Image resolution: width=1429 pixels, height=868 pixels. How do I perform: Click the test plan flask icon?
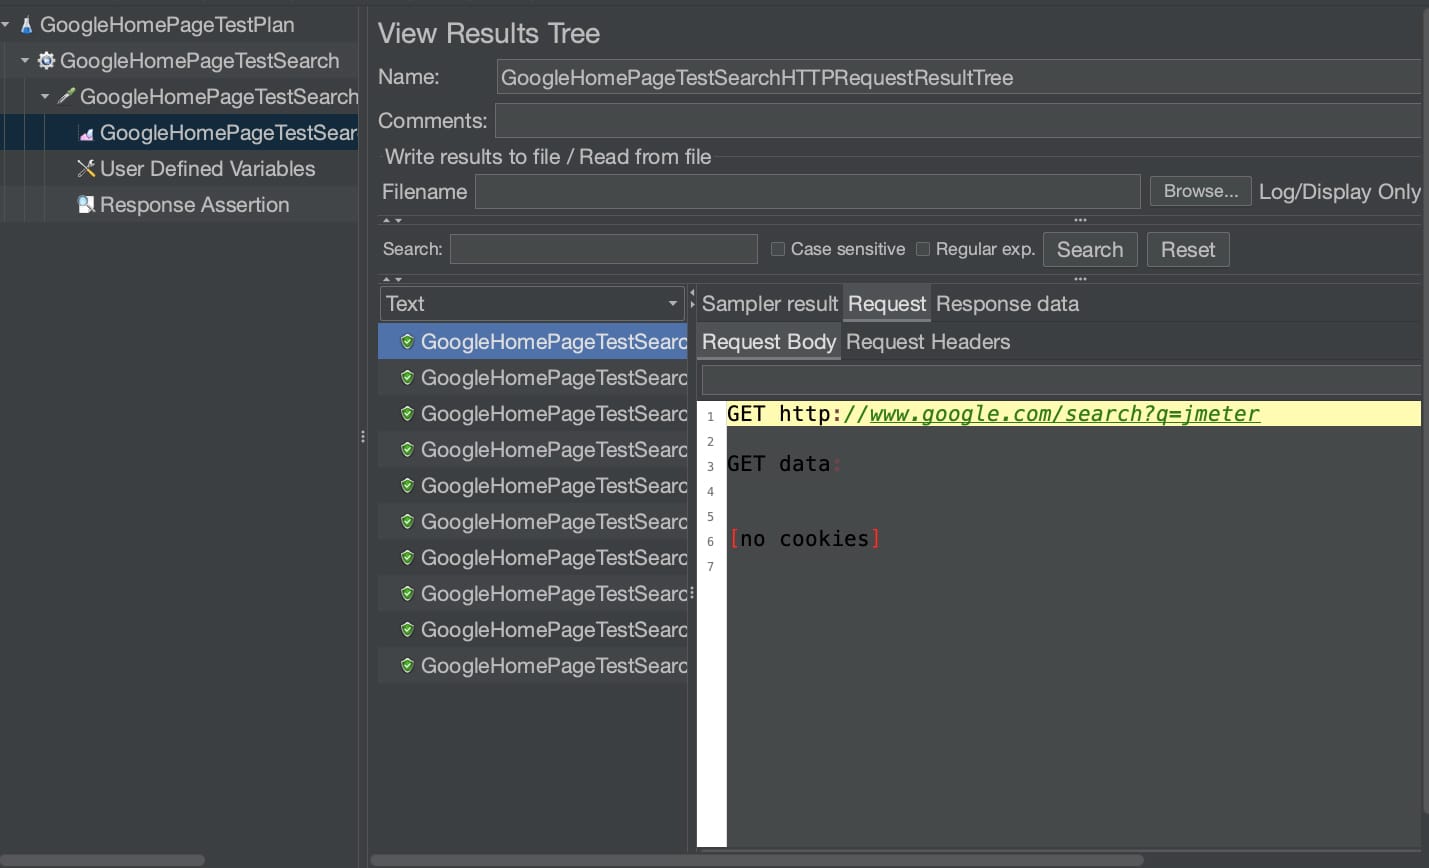click(x=26, y=25)
